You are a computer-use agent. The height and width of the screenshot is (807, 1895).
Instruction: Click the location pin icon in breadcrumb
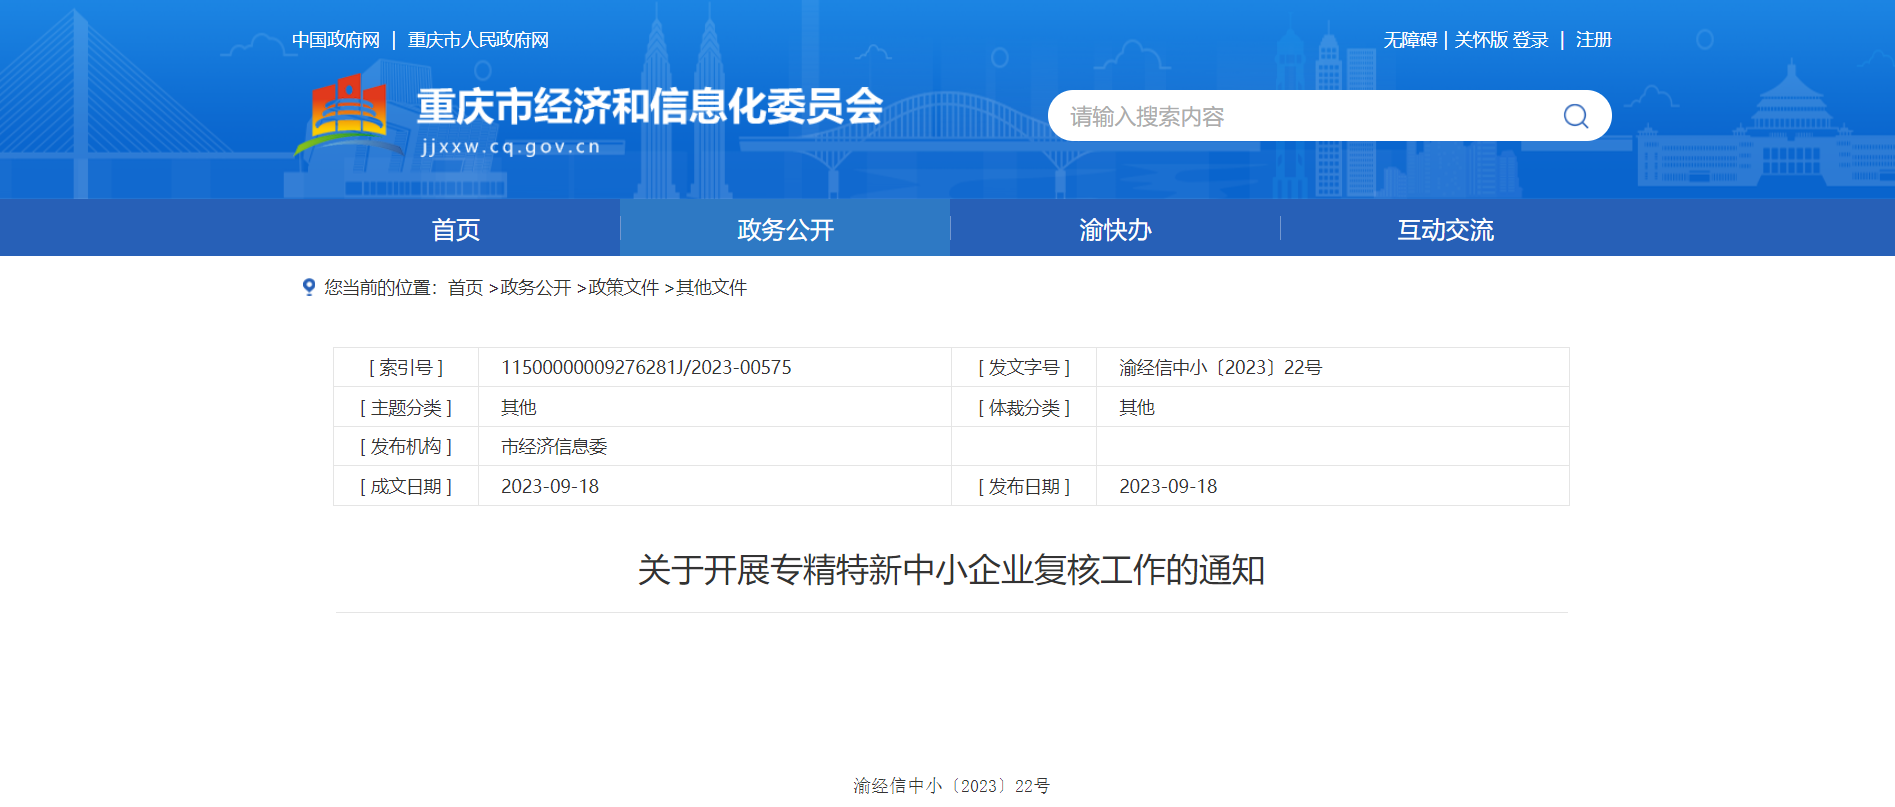[x=309, y=287]
